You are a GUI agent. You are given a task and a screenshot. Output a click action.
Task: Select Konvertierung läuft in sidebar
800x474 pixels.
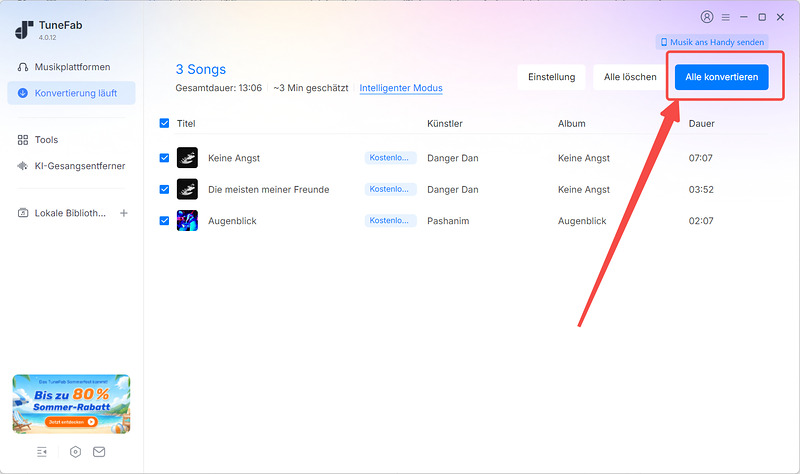coord(71,93)
